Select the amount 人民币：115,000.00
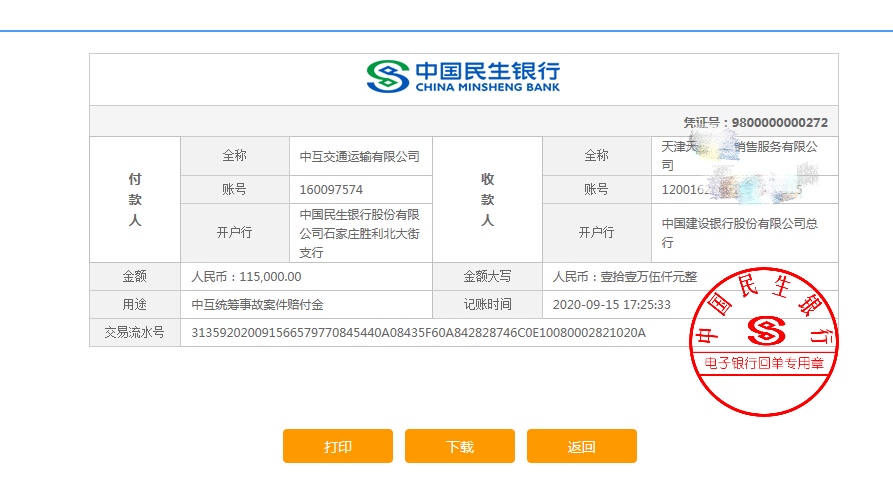This screenshot has width=893, height=495. (246, 277)
